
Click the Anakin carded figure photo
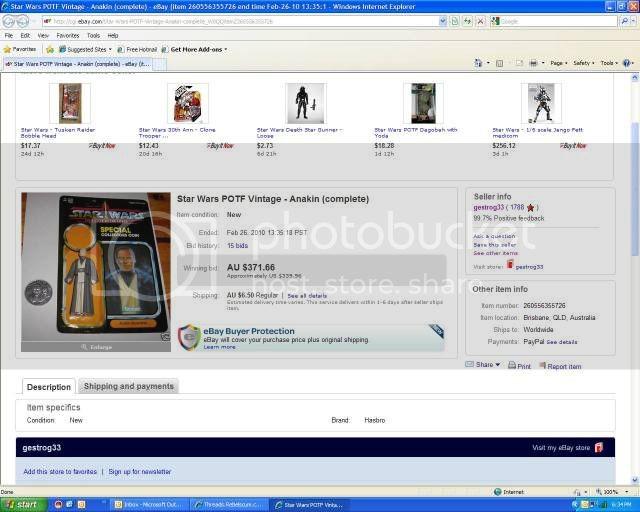[96, 268]
